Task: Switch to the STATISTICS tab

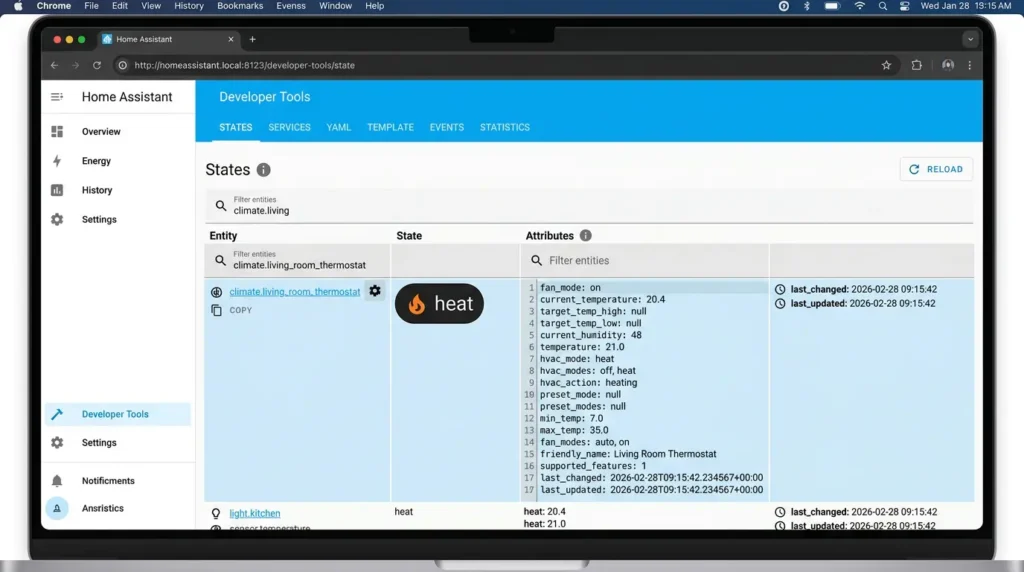Action: coord(505,127)
